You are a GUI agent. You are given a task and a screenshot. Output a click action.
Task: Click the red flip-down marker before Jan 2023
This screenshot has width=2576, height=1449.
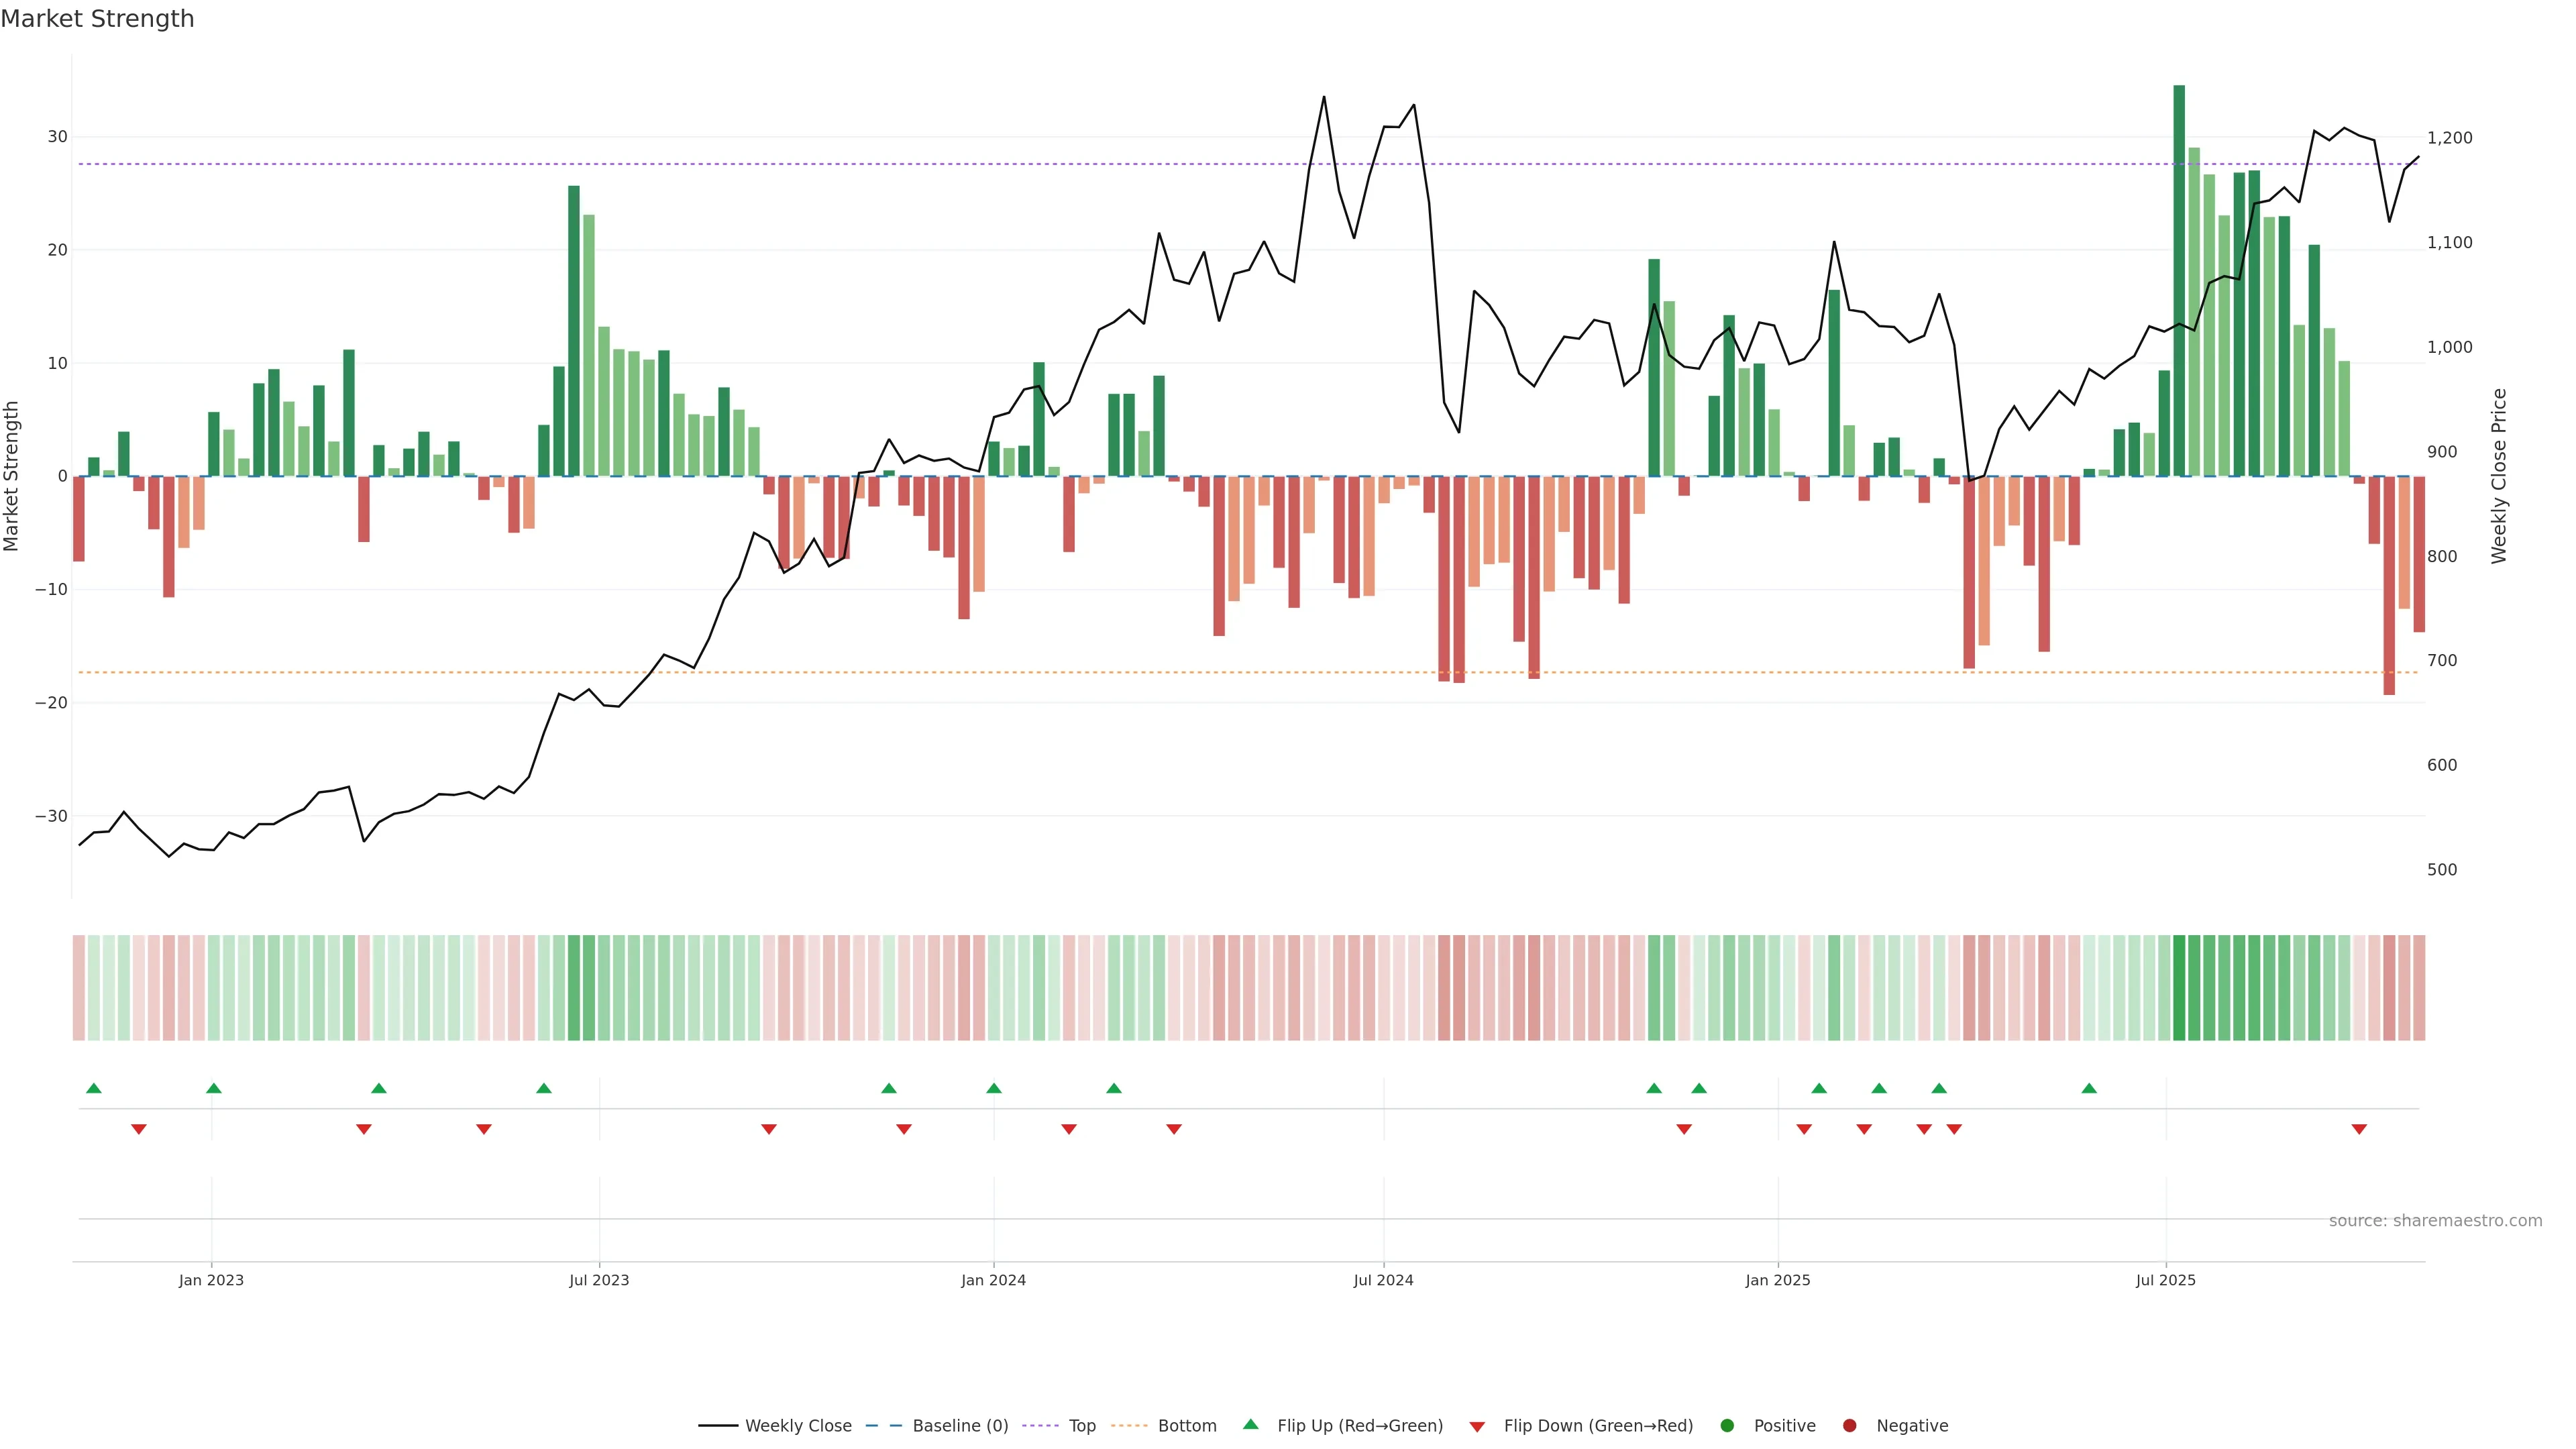point(139,1129)
